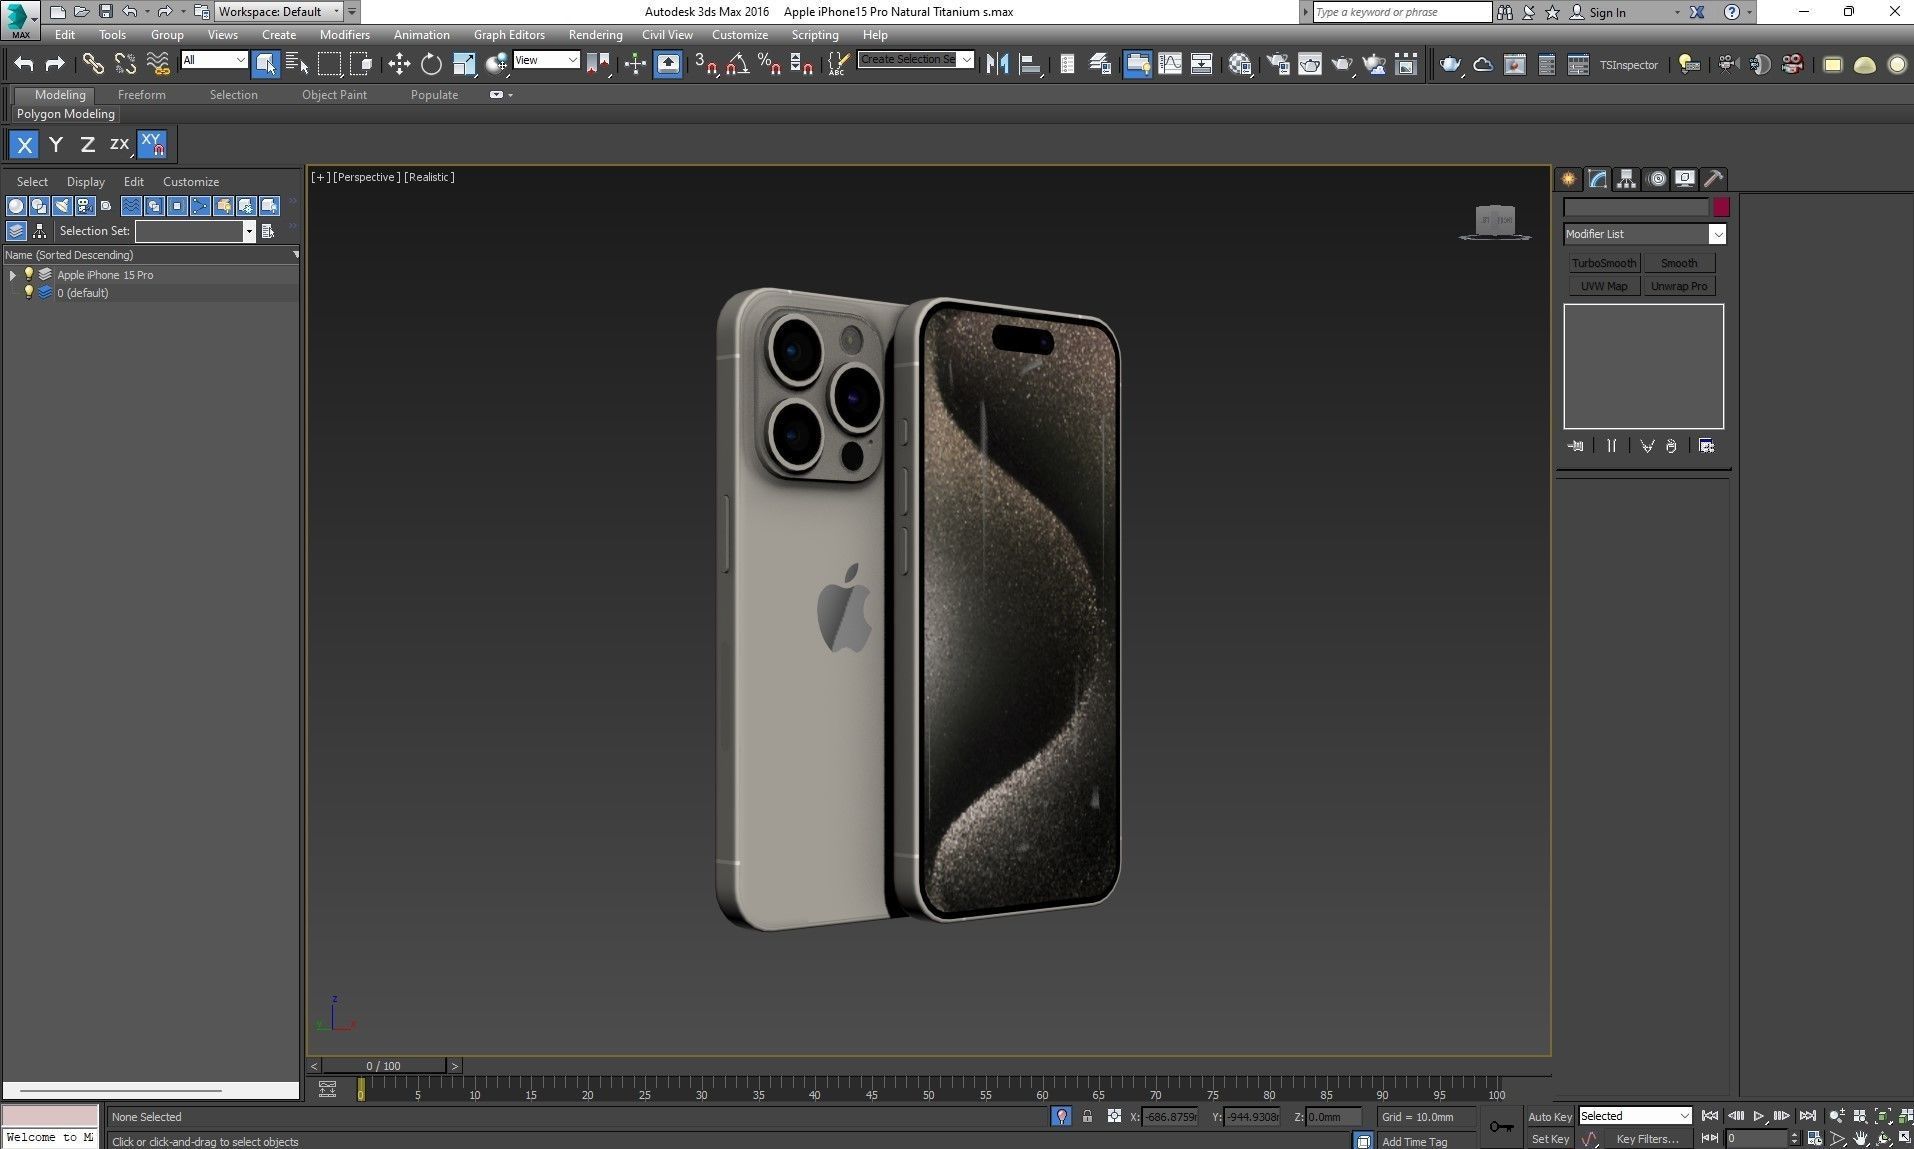Click the search keyword input field

tap(1402, 12)
